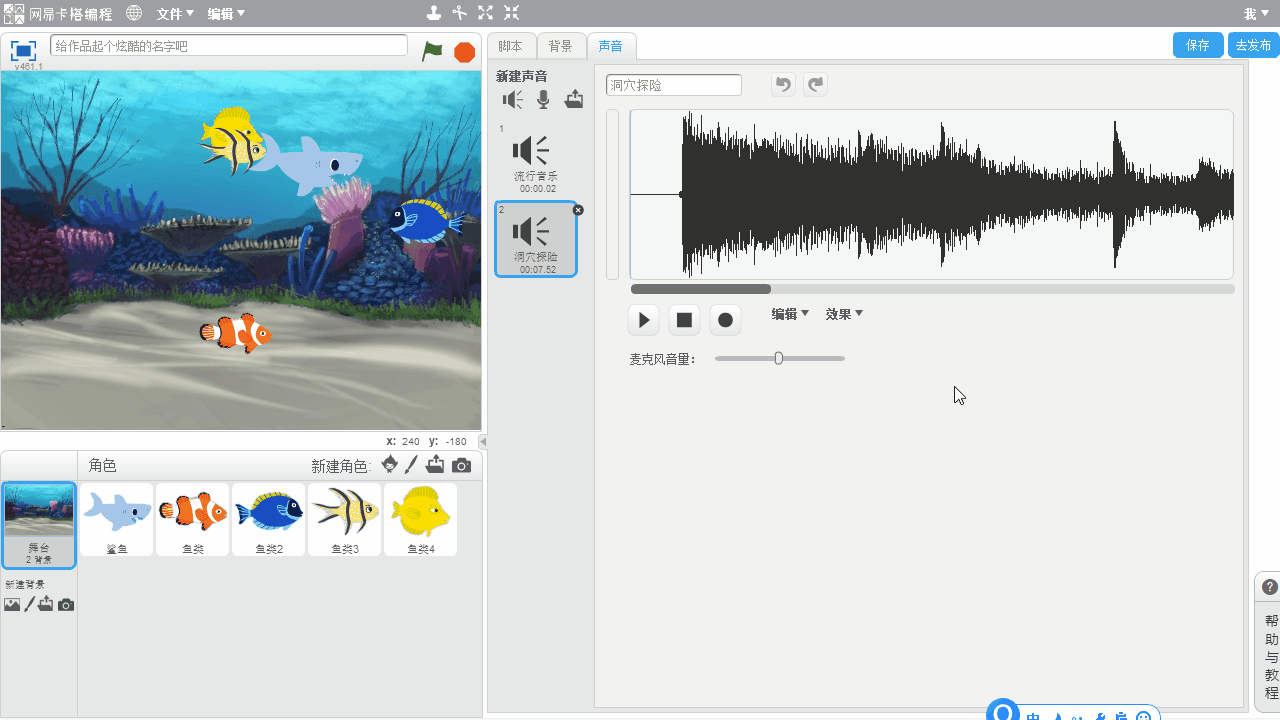Screen dimensions: 1280x720
Task: Click the sound name field 洞穴探险
Action: coord(674,85)
